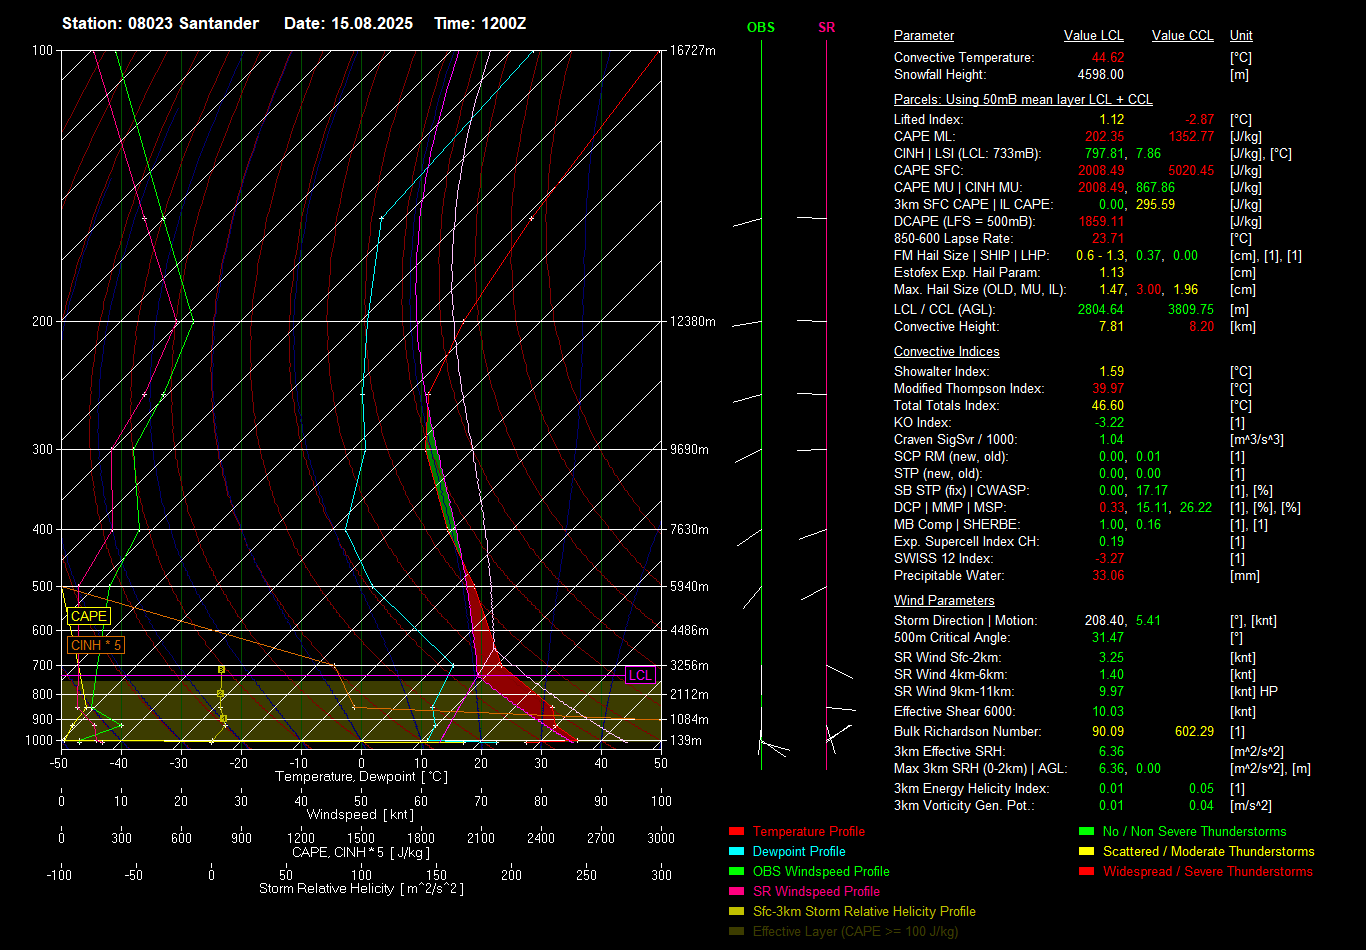
Task: Click the Effective Shear 6000 value 10.03
Action: (x=1108, y=712)
